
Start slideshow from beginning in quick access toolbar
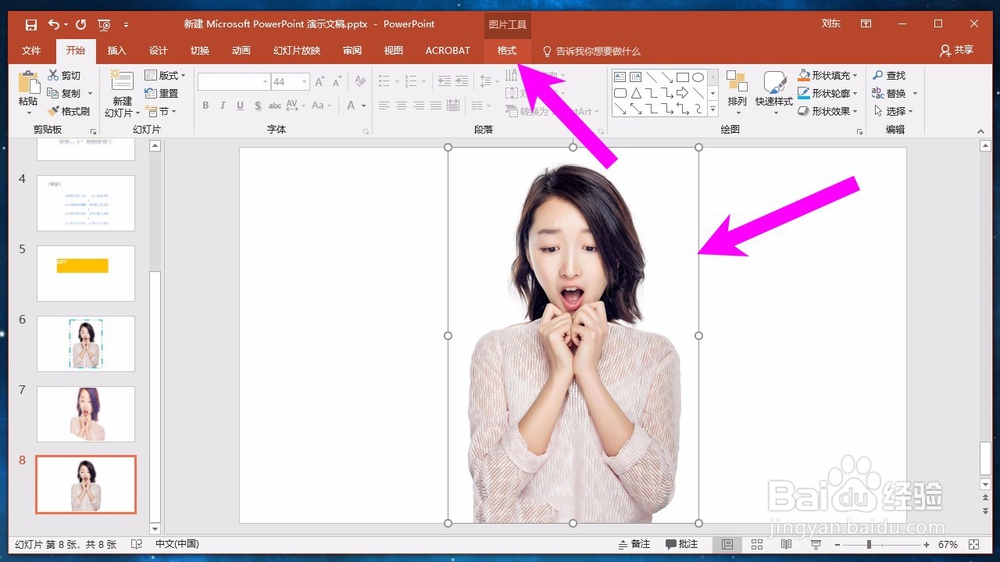pos(104,25)
